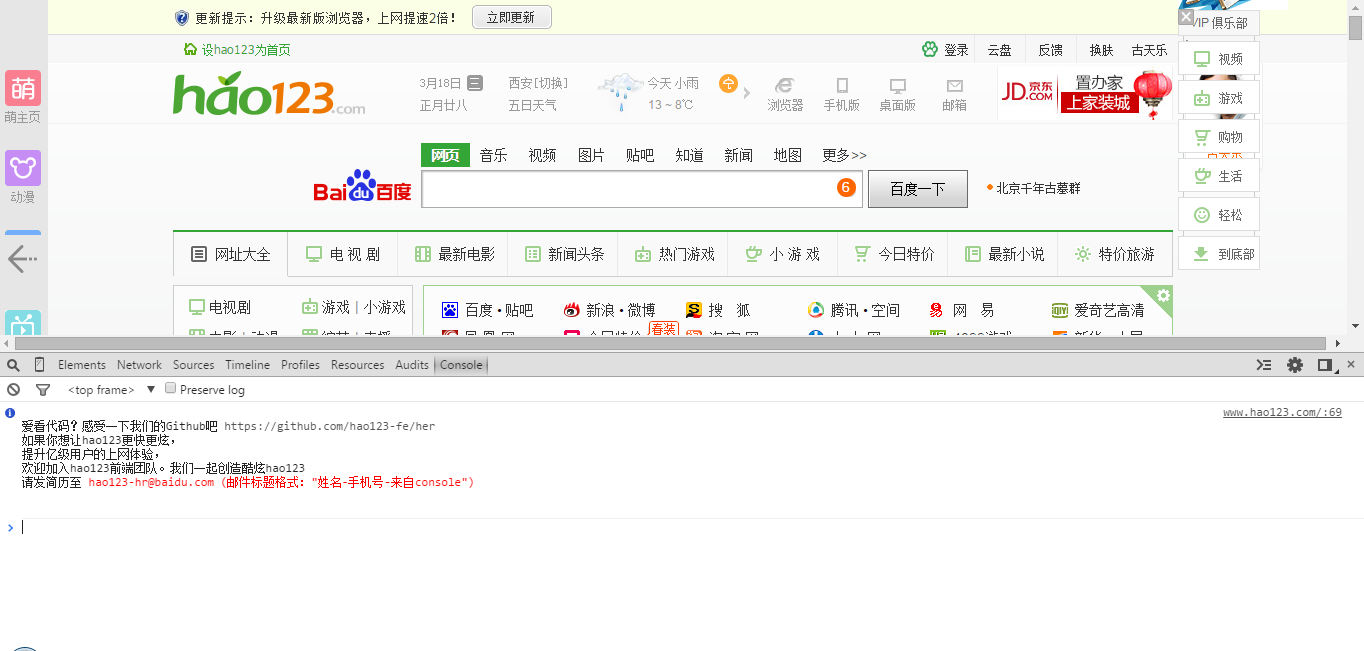Jump to bottom with 到底部 button
The width and height of the screenshot is (1364, 651).
(1218, 254)
